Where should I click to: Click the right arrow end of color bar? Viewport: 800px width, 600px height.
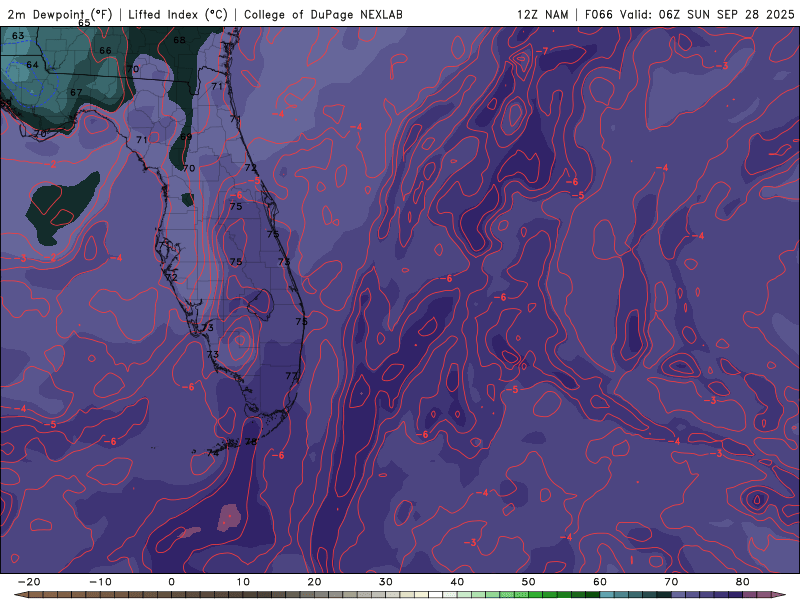(x=780, y=595)
